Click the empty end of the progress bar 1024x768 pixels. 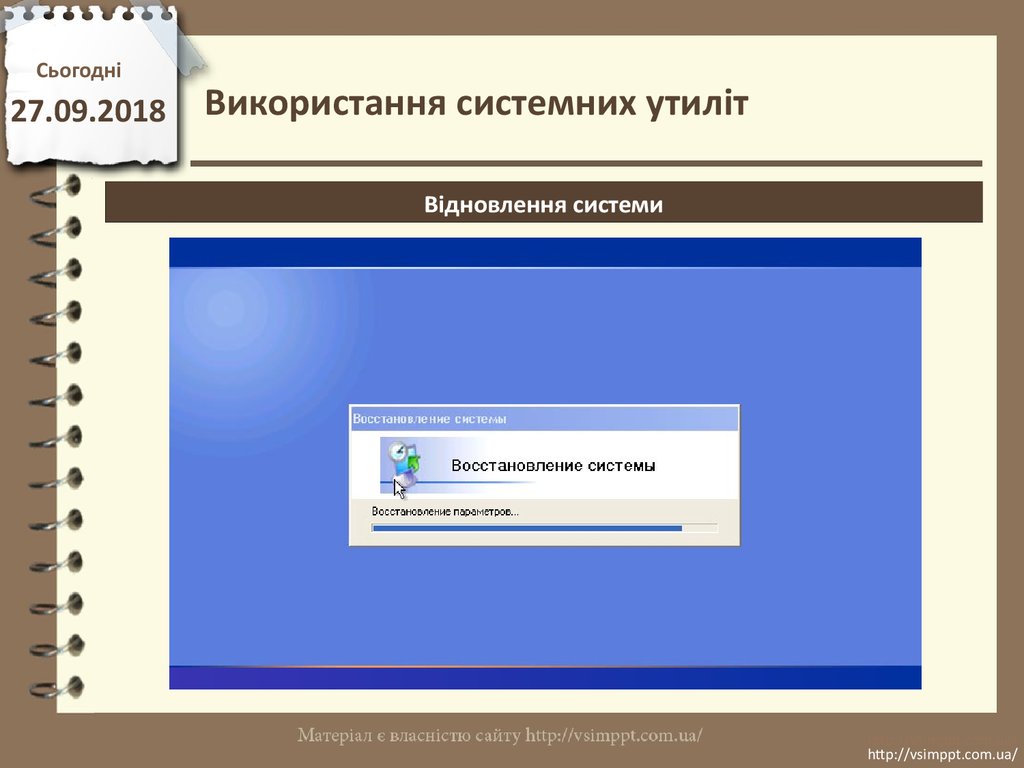click(x=700, y=527)
